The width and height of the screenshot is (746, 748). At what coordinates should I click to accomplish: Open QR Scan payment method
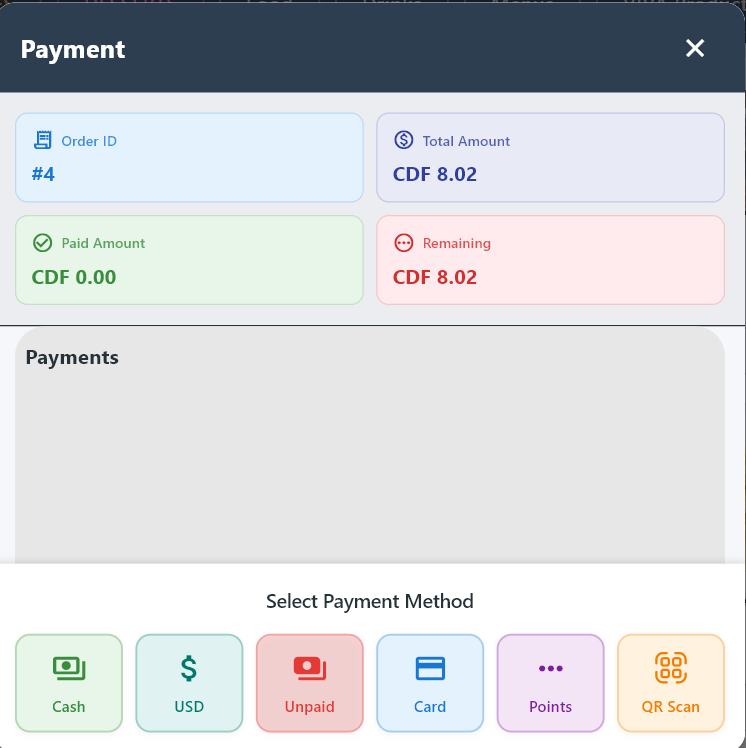pos(671,683)
